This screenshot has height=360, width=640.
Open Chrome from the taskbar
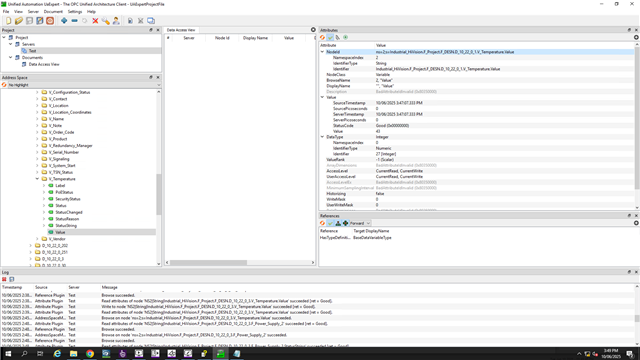(90, 353)
